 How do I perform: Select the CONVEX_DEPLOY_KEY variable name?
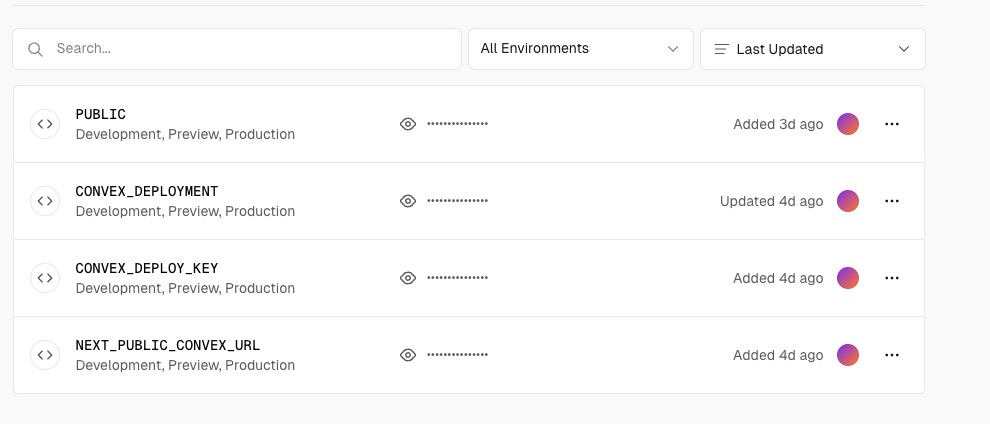146,268
